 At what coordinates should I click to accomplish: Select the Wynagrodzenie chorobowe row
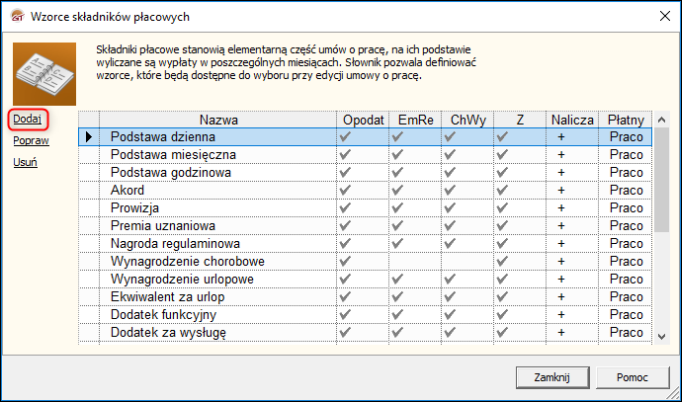pos(180,262)
